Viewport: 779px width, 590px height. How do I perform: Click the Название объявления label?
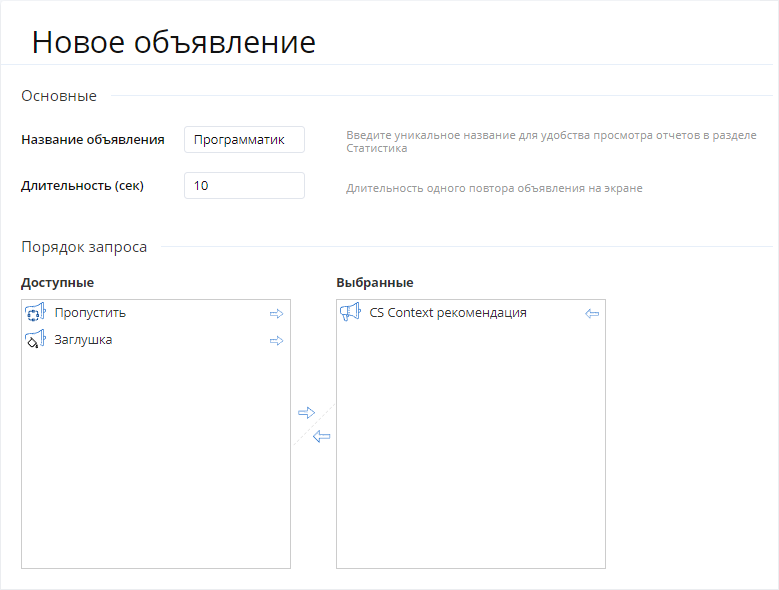(93, 140)
